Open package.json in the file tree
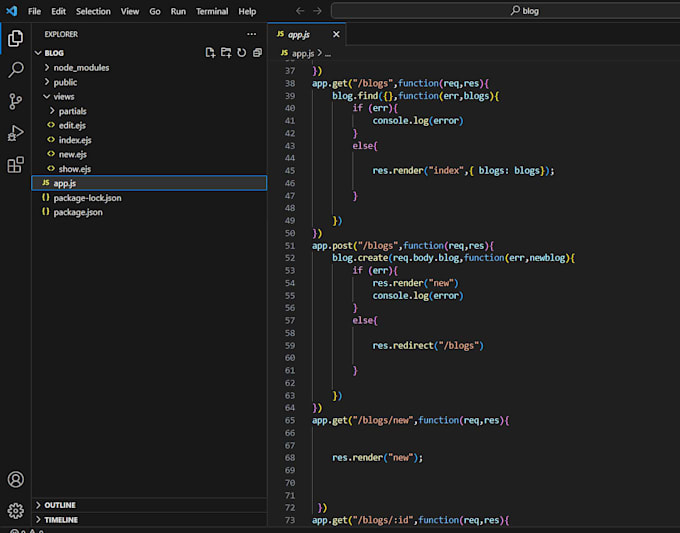Screen dimensions: 680x533 click(149, 212)
